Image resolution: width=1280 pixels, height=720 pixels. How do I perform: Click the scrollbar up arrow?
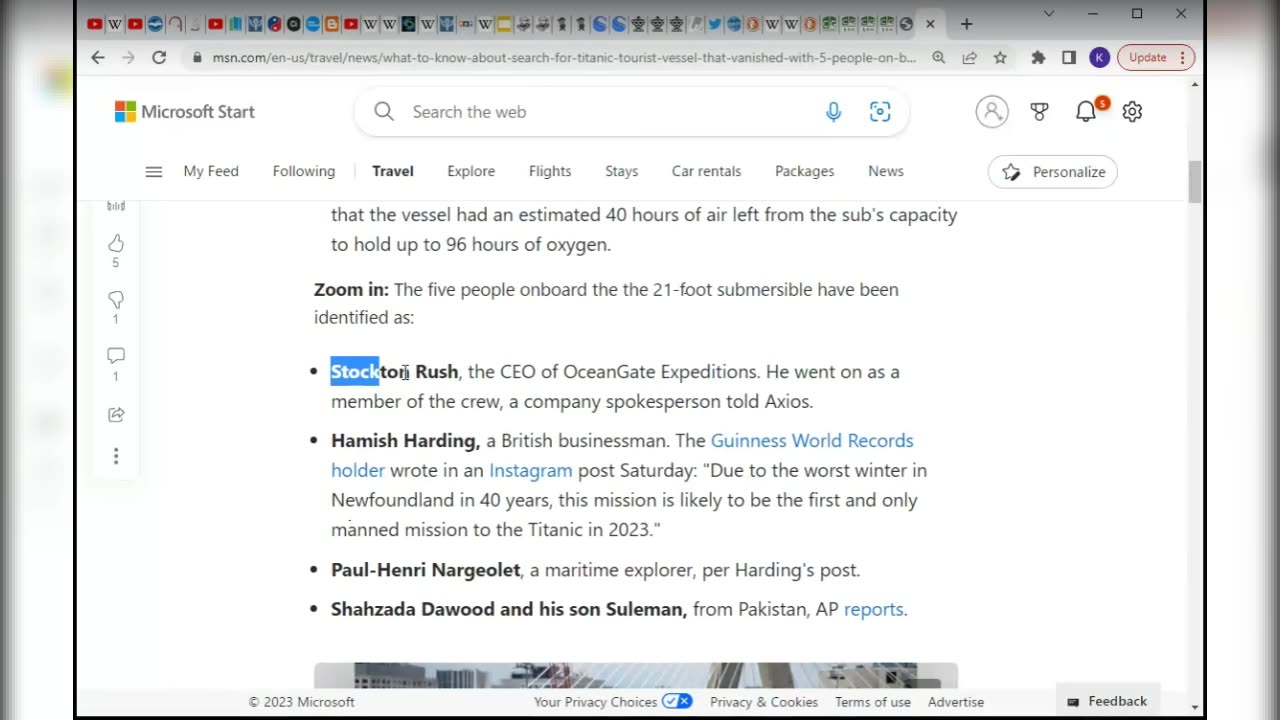[x=1195, y=86]
